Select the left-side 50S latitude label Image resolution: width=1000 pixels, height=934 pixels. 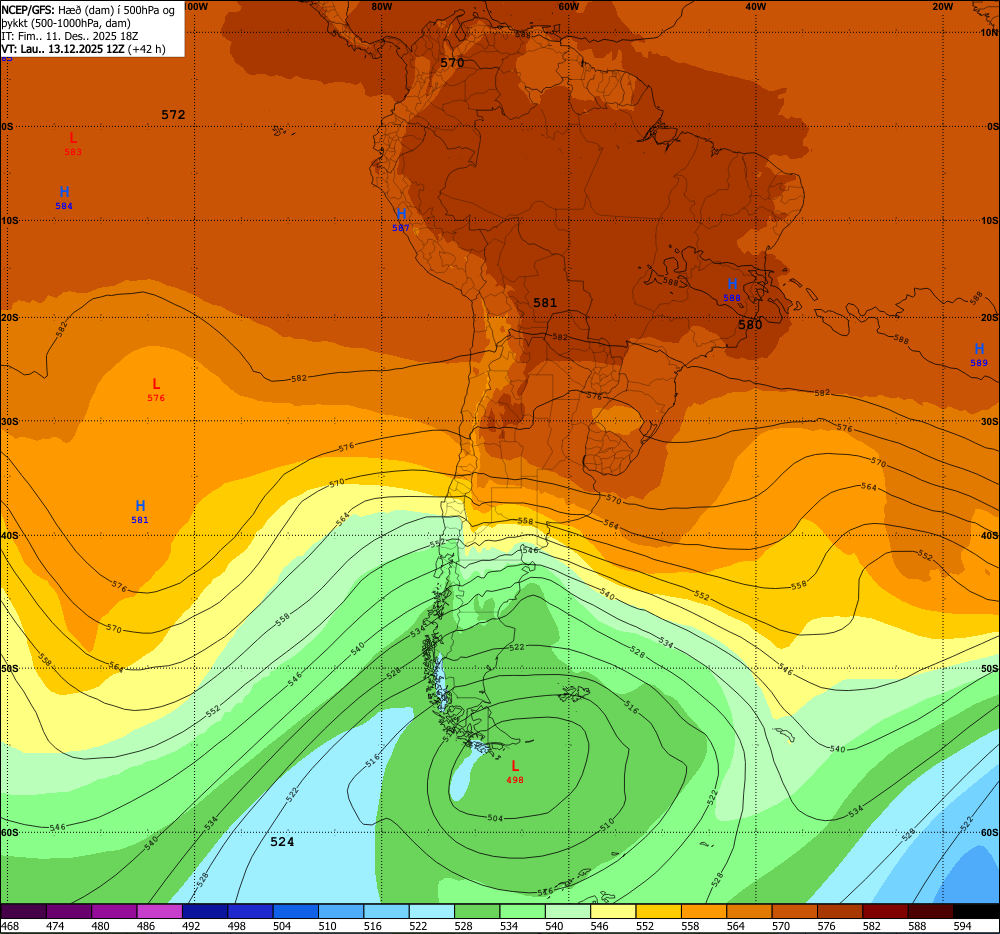9,669
